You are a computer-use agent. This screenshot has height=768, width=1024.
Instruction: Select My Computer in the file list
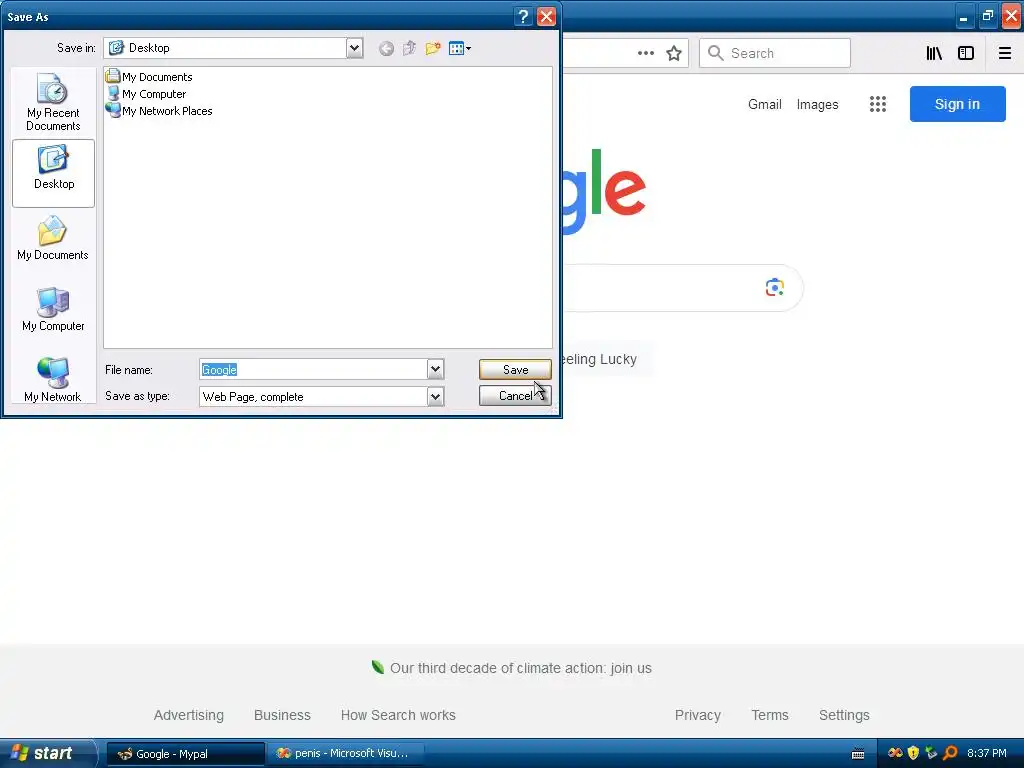146,94
